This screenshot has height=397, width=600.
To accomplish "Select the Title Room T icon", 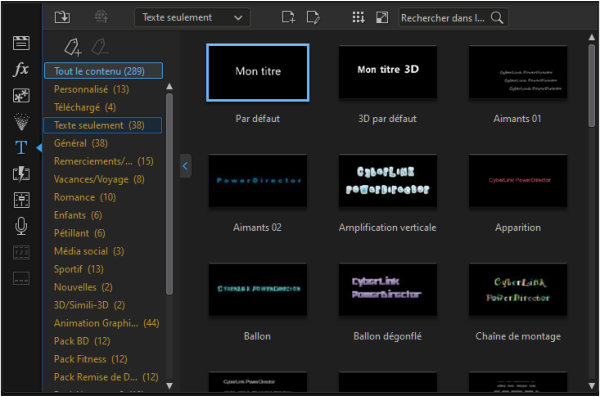I will pyautogui.click(x=21, y=147).
